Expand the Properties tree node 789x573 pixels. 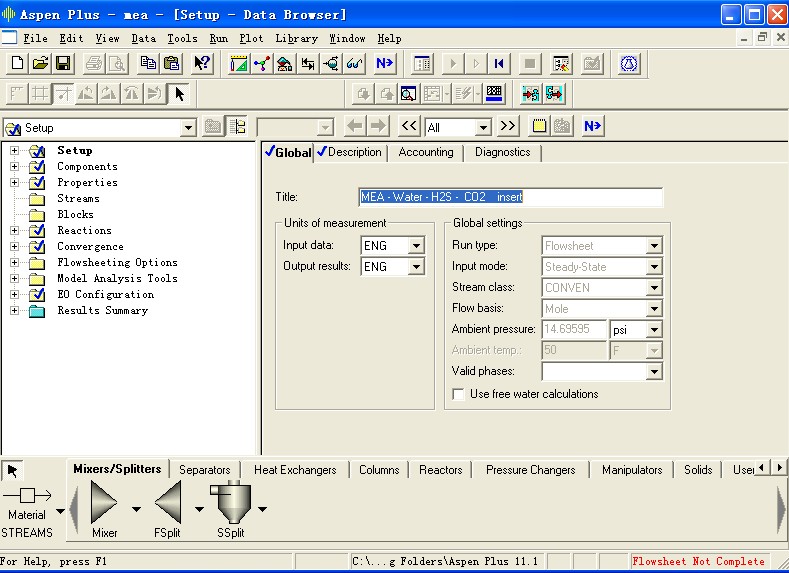tap(15, 183)
